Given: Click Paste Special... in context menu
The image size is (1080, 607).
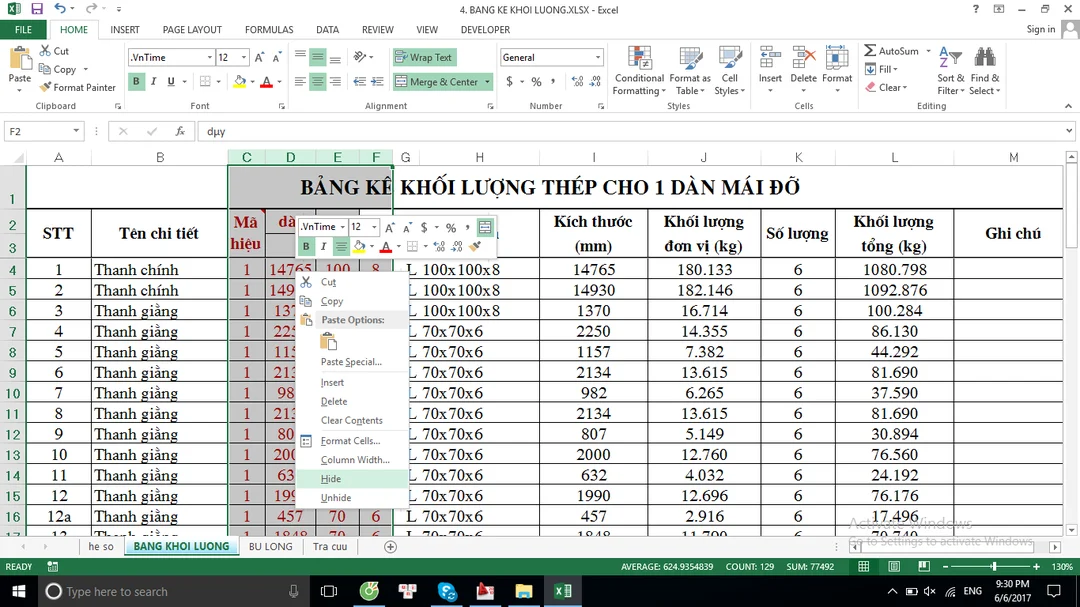Looking at the screenshot, I should [351, 362].
